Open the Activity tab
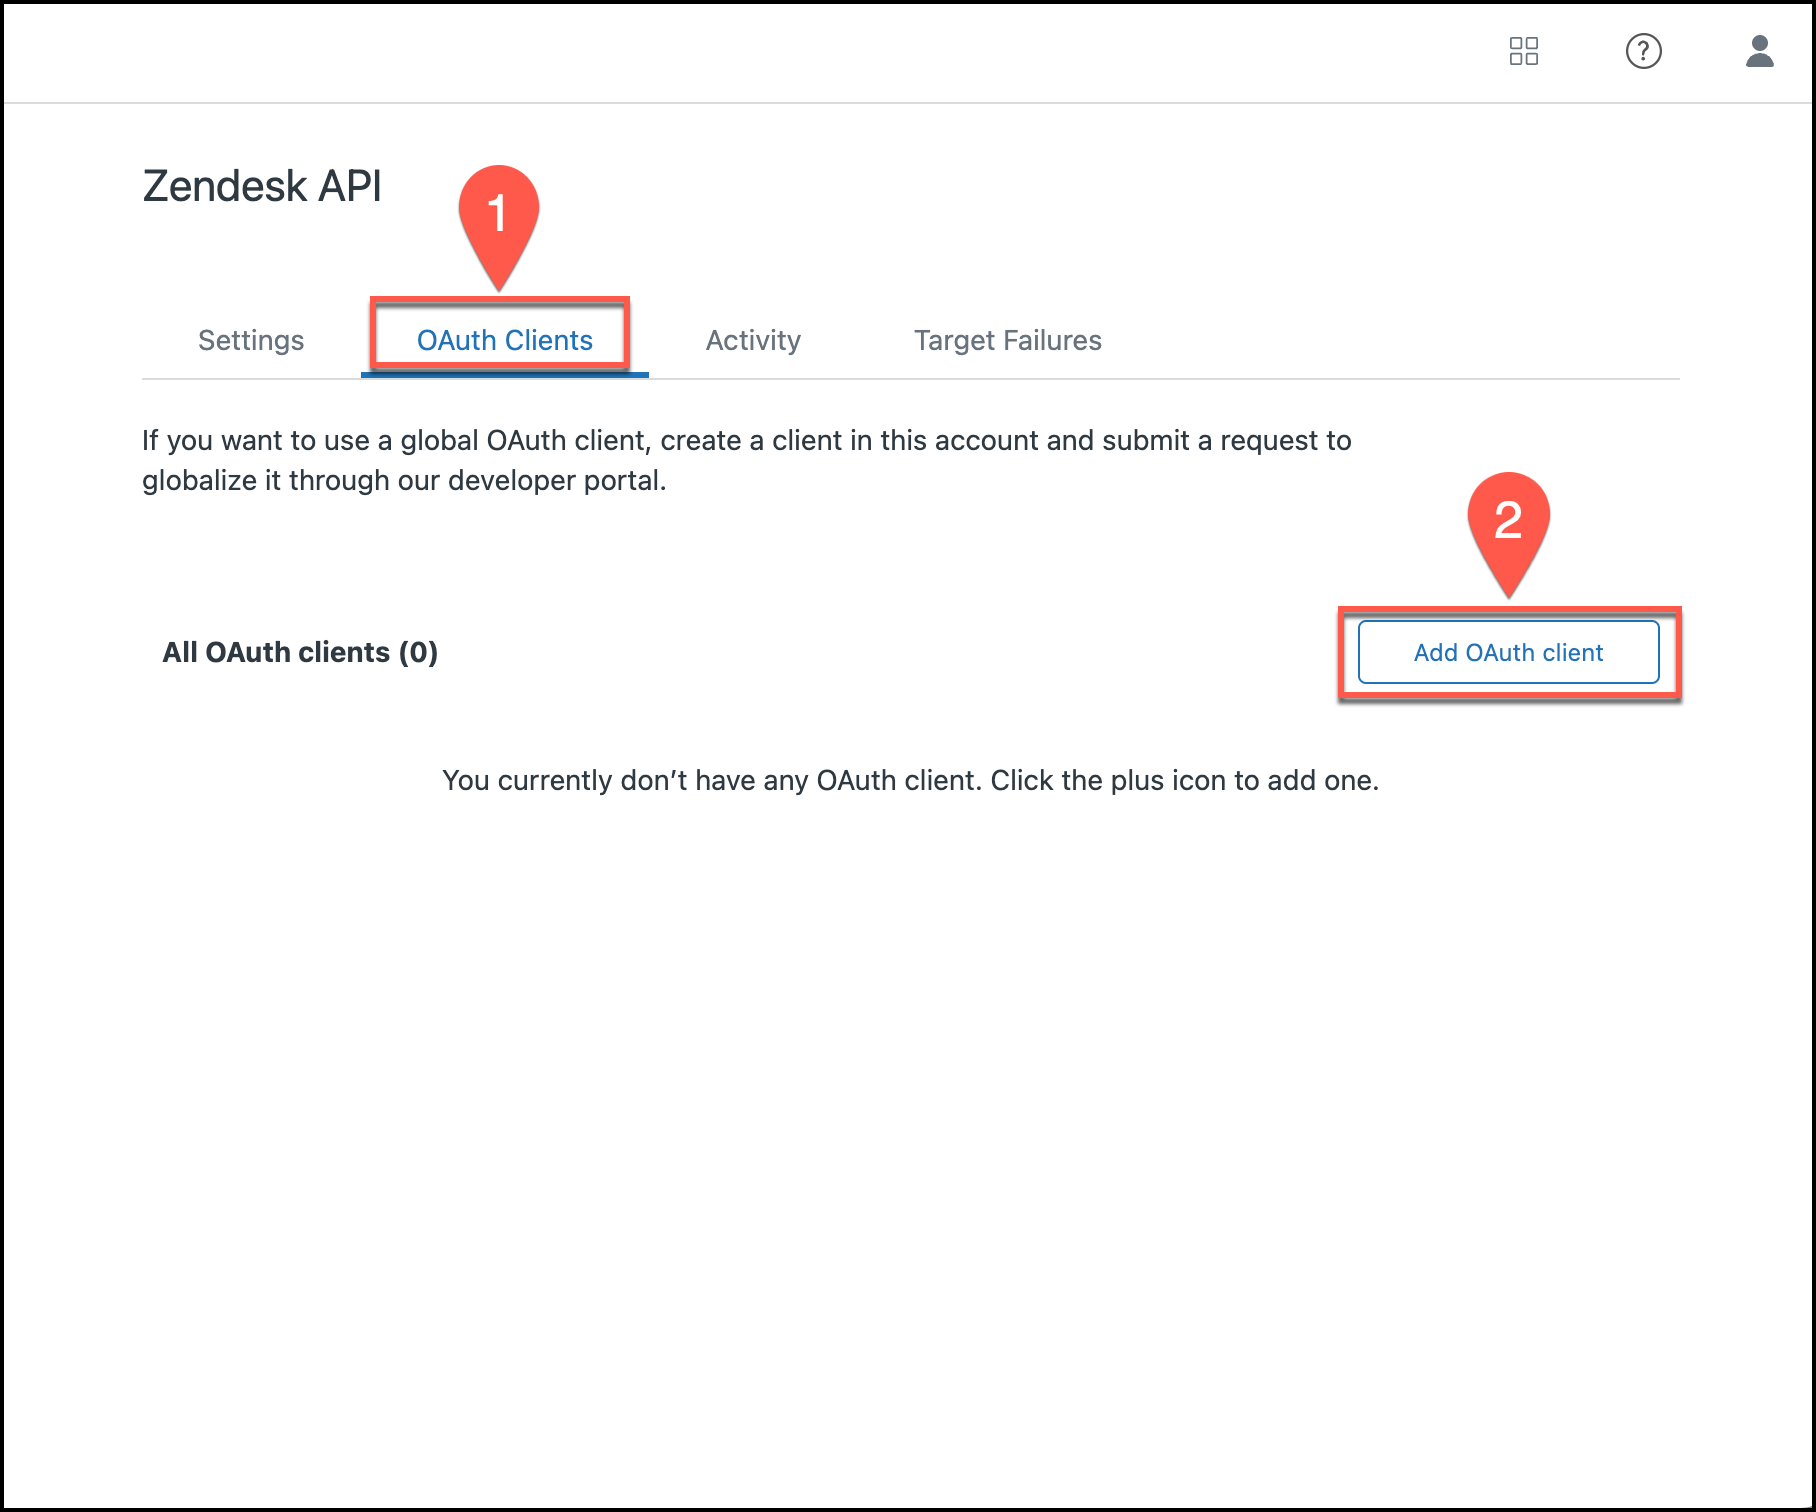Screen dimensions: 1816x1512 (x=752, y=340)
